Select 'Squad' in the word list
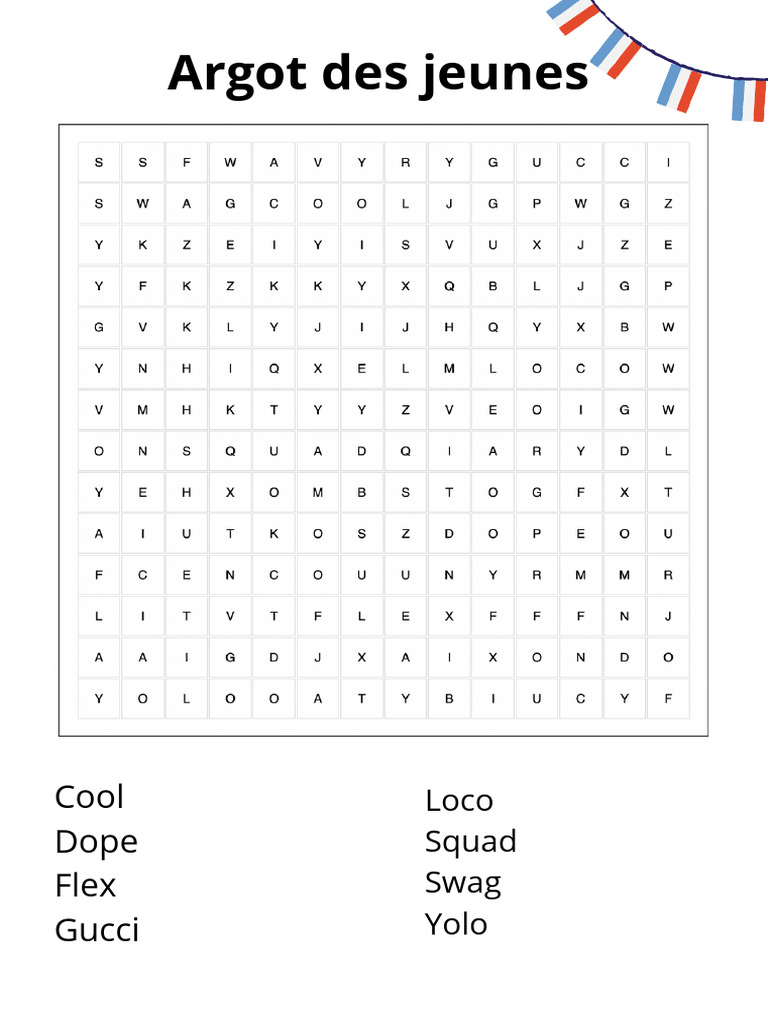The height and width of the screenshot is (1024, 768). (x=470, y=841)
